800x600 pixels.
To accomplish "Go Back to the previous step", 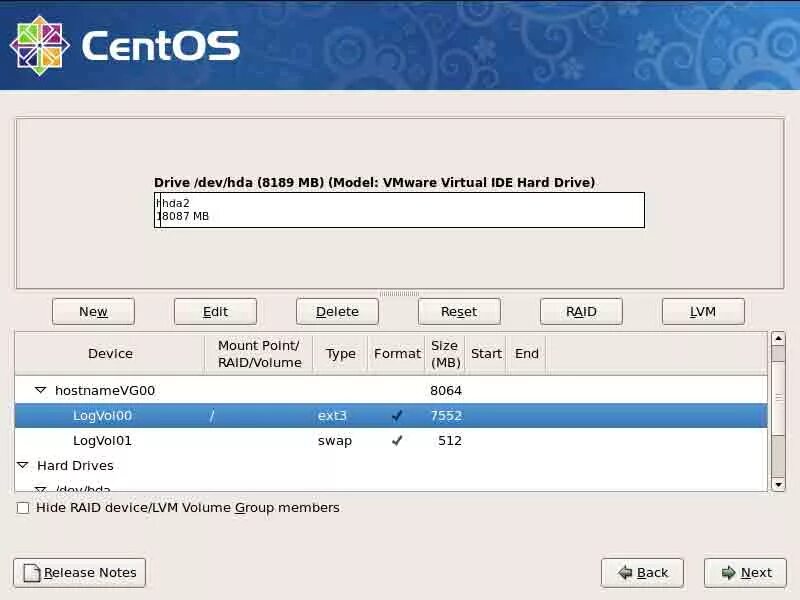I will (x=642, y=572).
